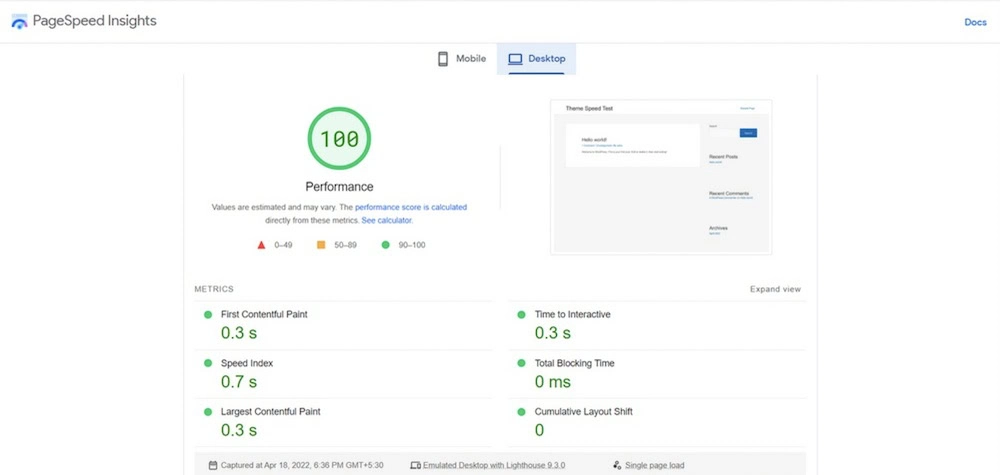Expand the First Contentful Paint metric
Screen dimensions: 1000x475
[264, 314]
